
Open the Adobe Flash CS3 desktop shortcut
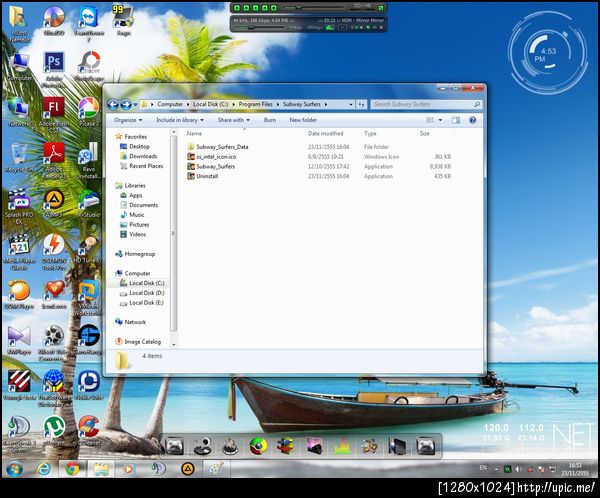click(54, 115)
